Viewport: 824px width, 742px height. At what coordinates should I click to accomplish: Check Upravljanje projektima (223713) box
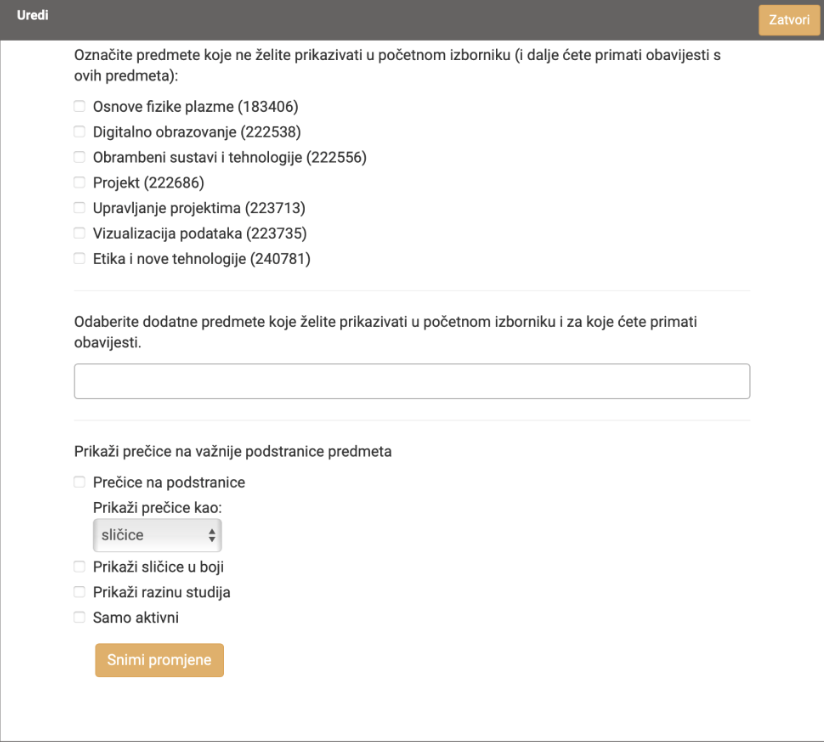[79, 208]
